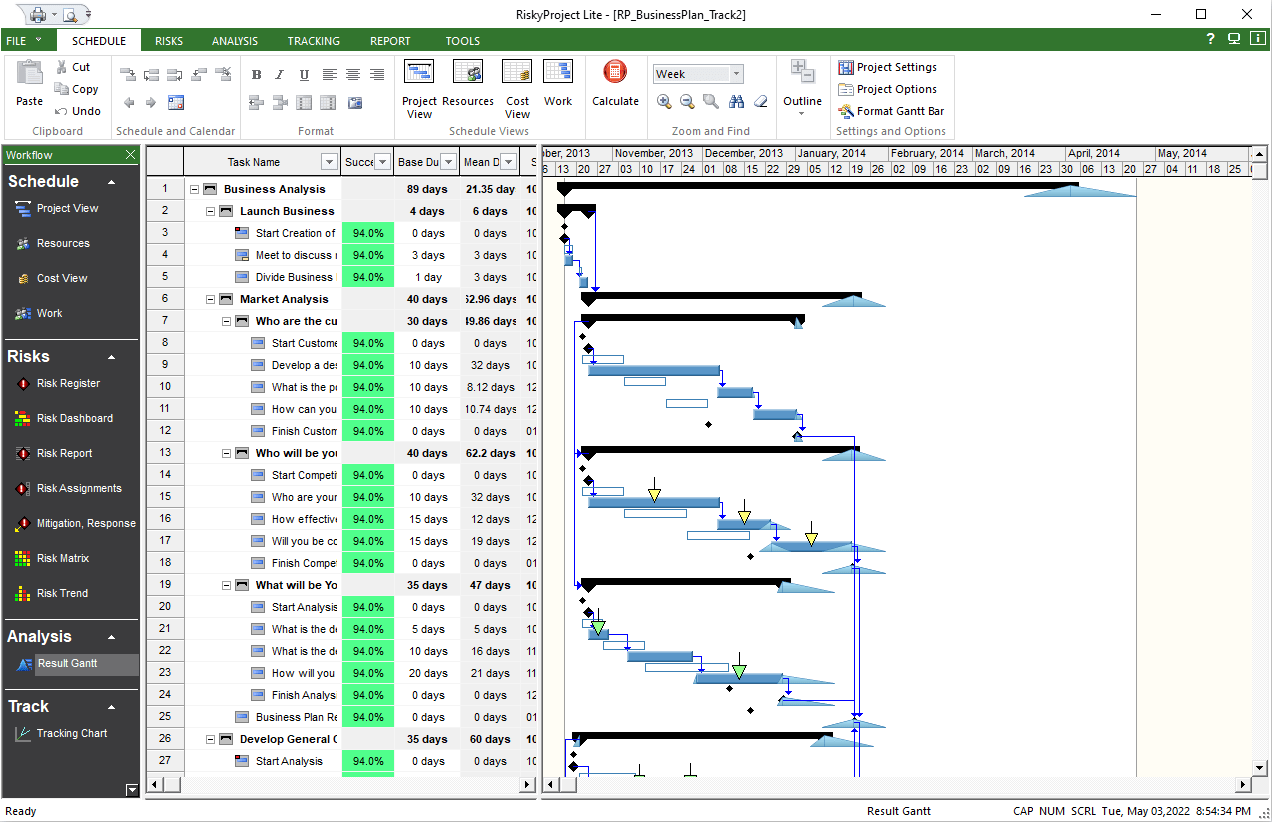
Task: Open Mean Duration column filter dropdown
Action: tap(509, 162)
